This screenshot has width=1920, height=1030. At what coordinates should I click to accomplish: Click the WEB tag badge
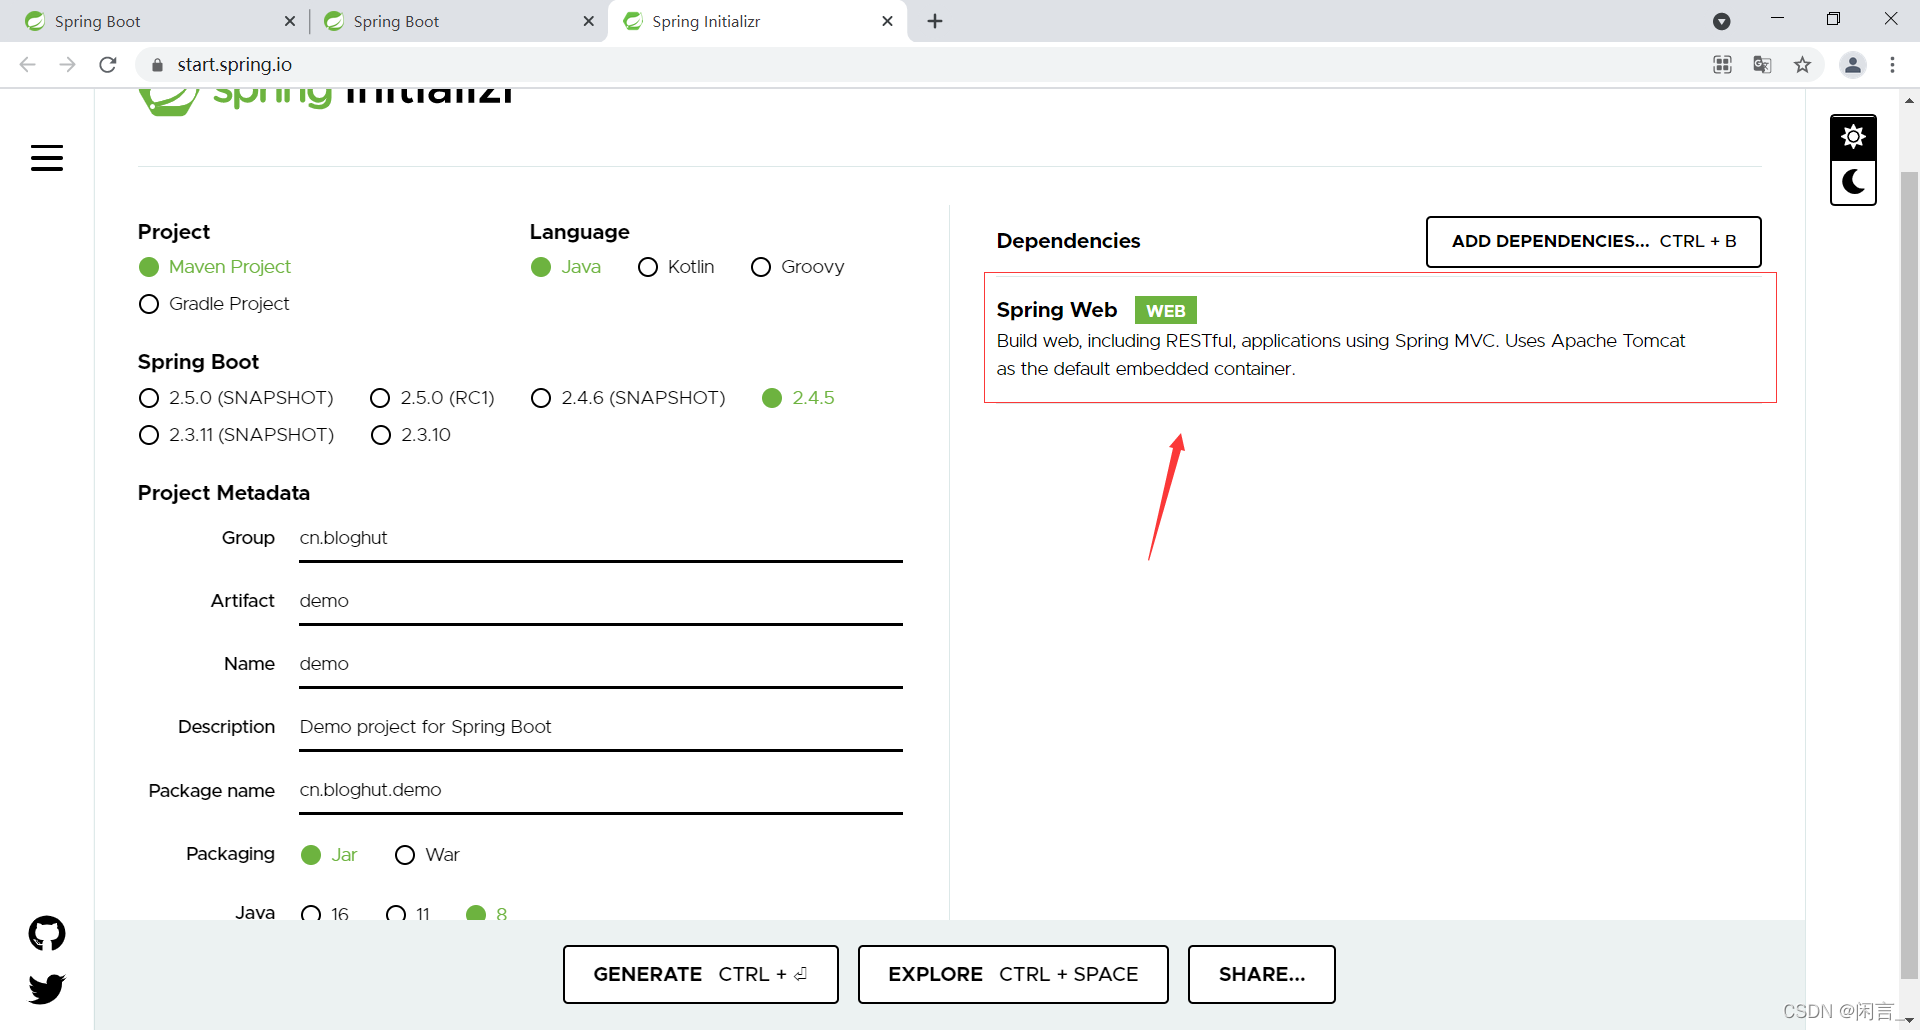pos(1166,310)
